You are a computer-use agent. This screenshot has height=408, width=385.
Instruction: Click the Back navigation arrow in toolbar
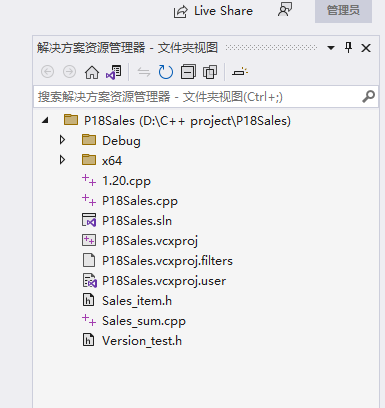(x=47, y=72)
